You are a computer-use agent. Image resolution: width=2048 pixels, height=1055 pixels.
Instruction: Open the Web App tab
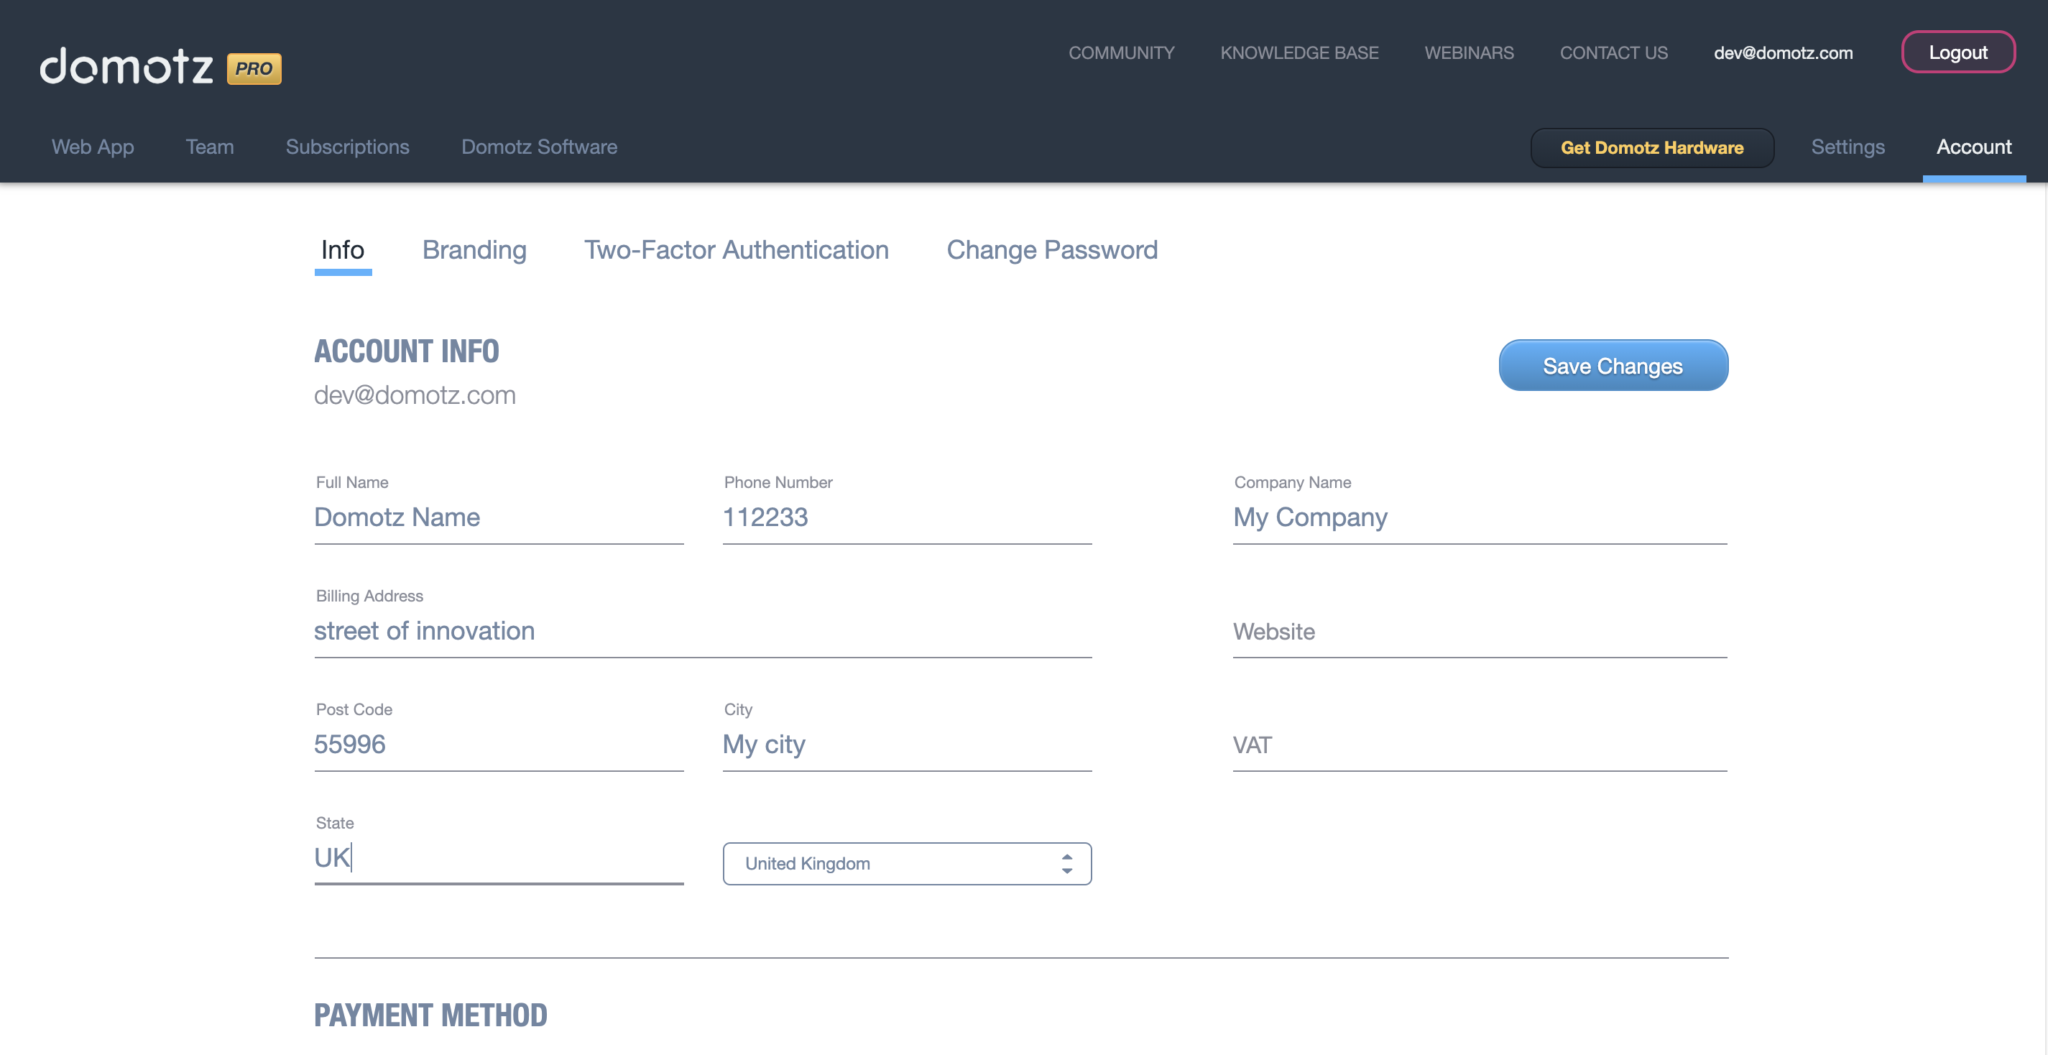[x=93, y=147]
